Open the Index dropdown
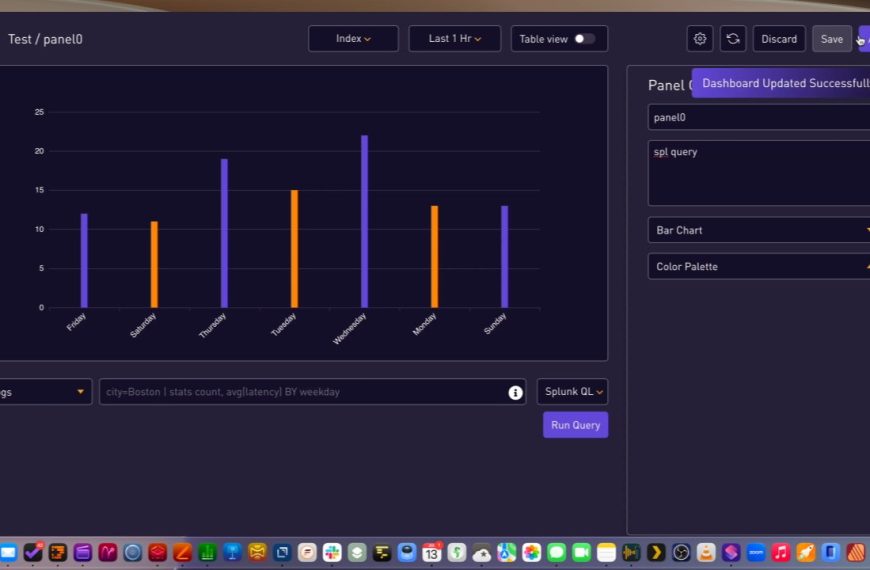 pyautogui.click(x=353, y=39)
